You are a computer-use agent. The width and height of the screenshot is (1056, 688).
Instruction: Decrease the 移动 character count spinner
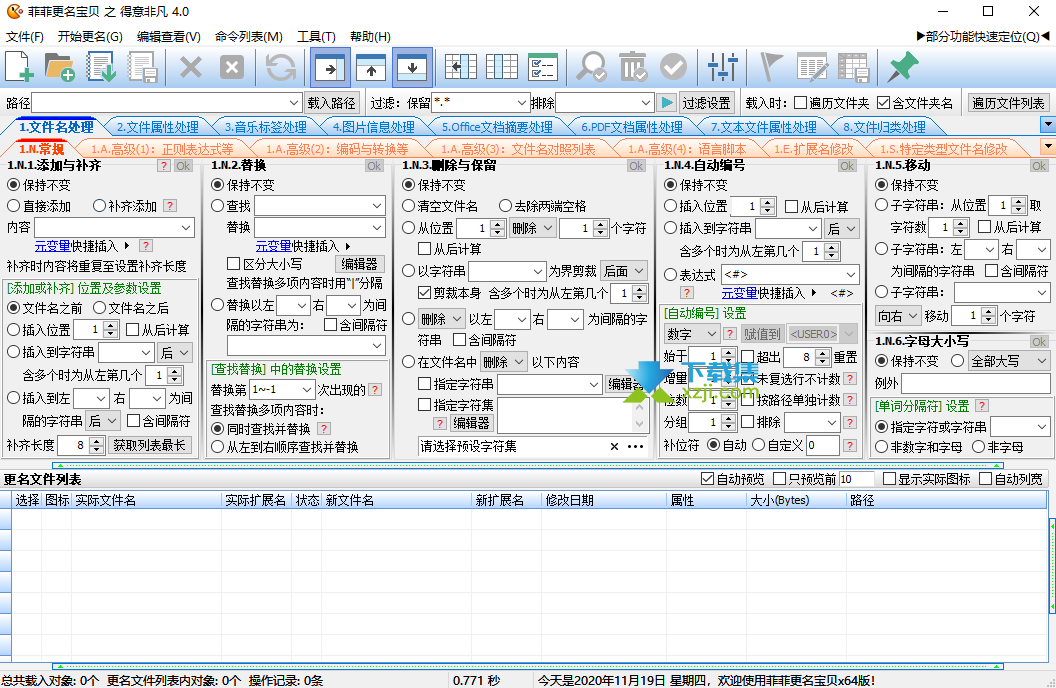coord(988,320)
